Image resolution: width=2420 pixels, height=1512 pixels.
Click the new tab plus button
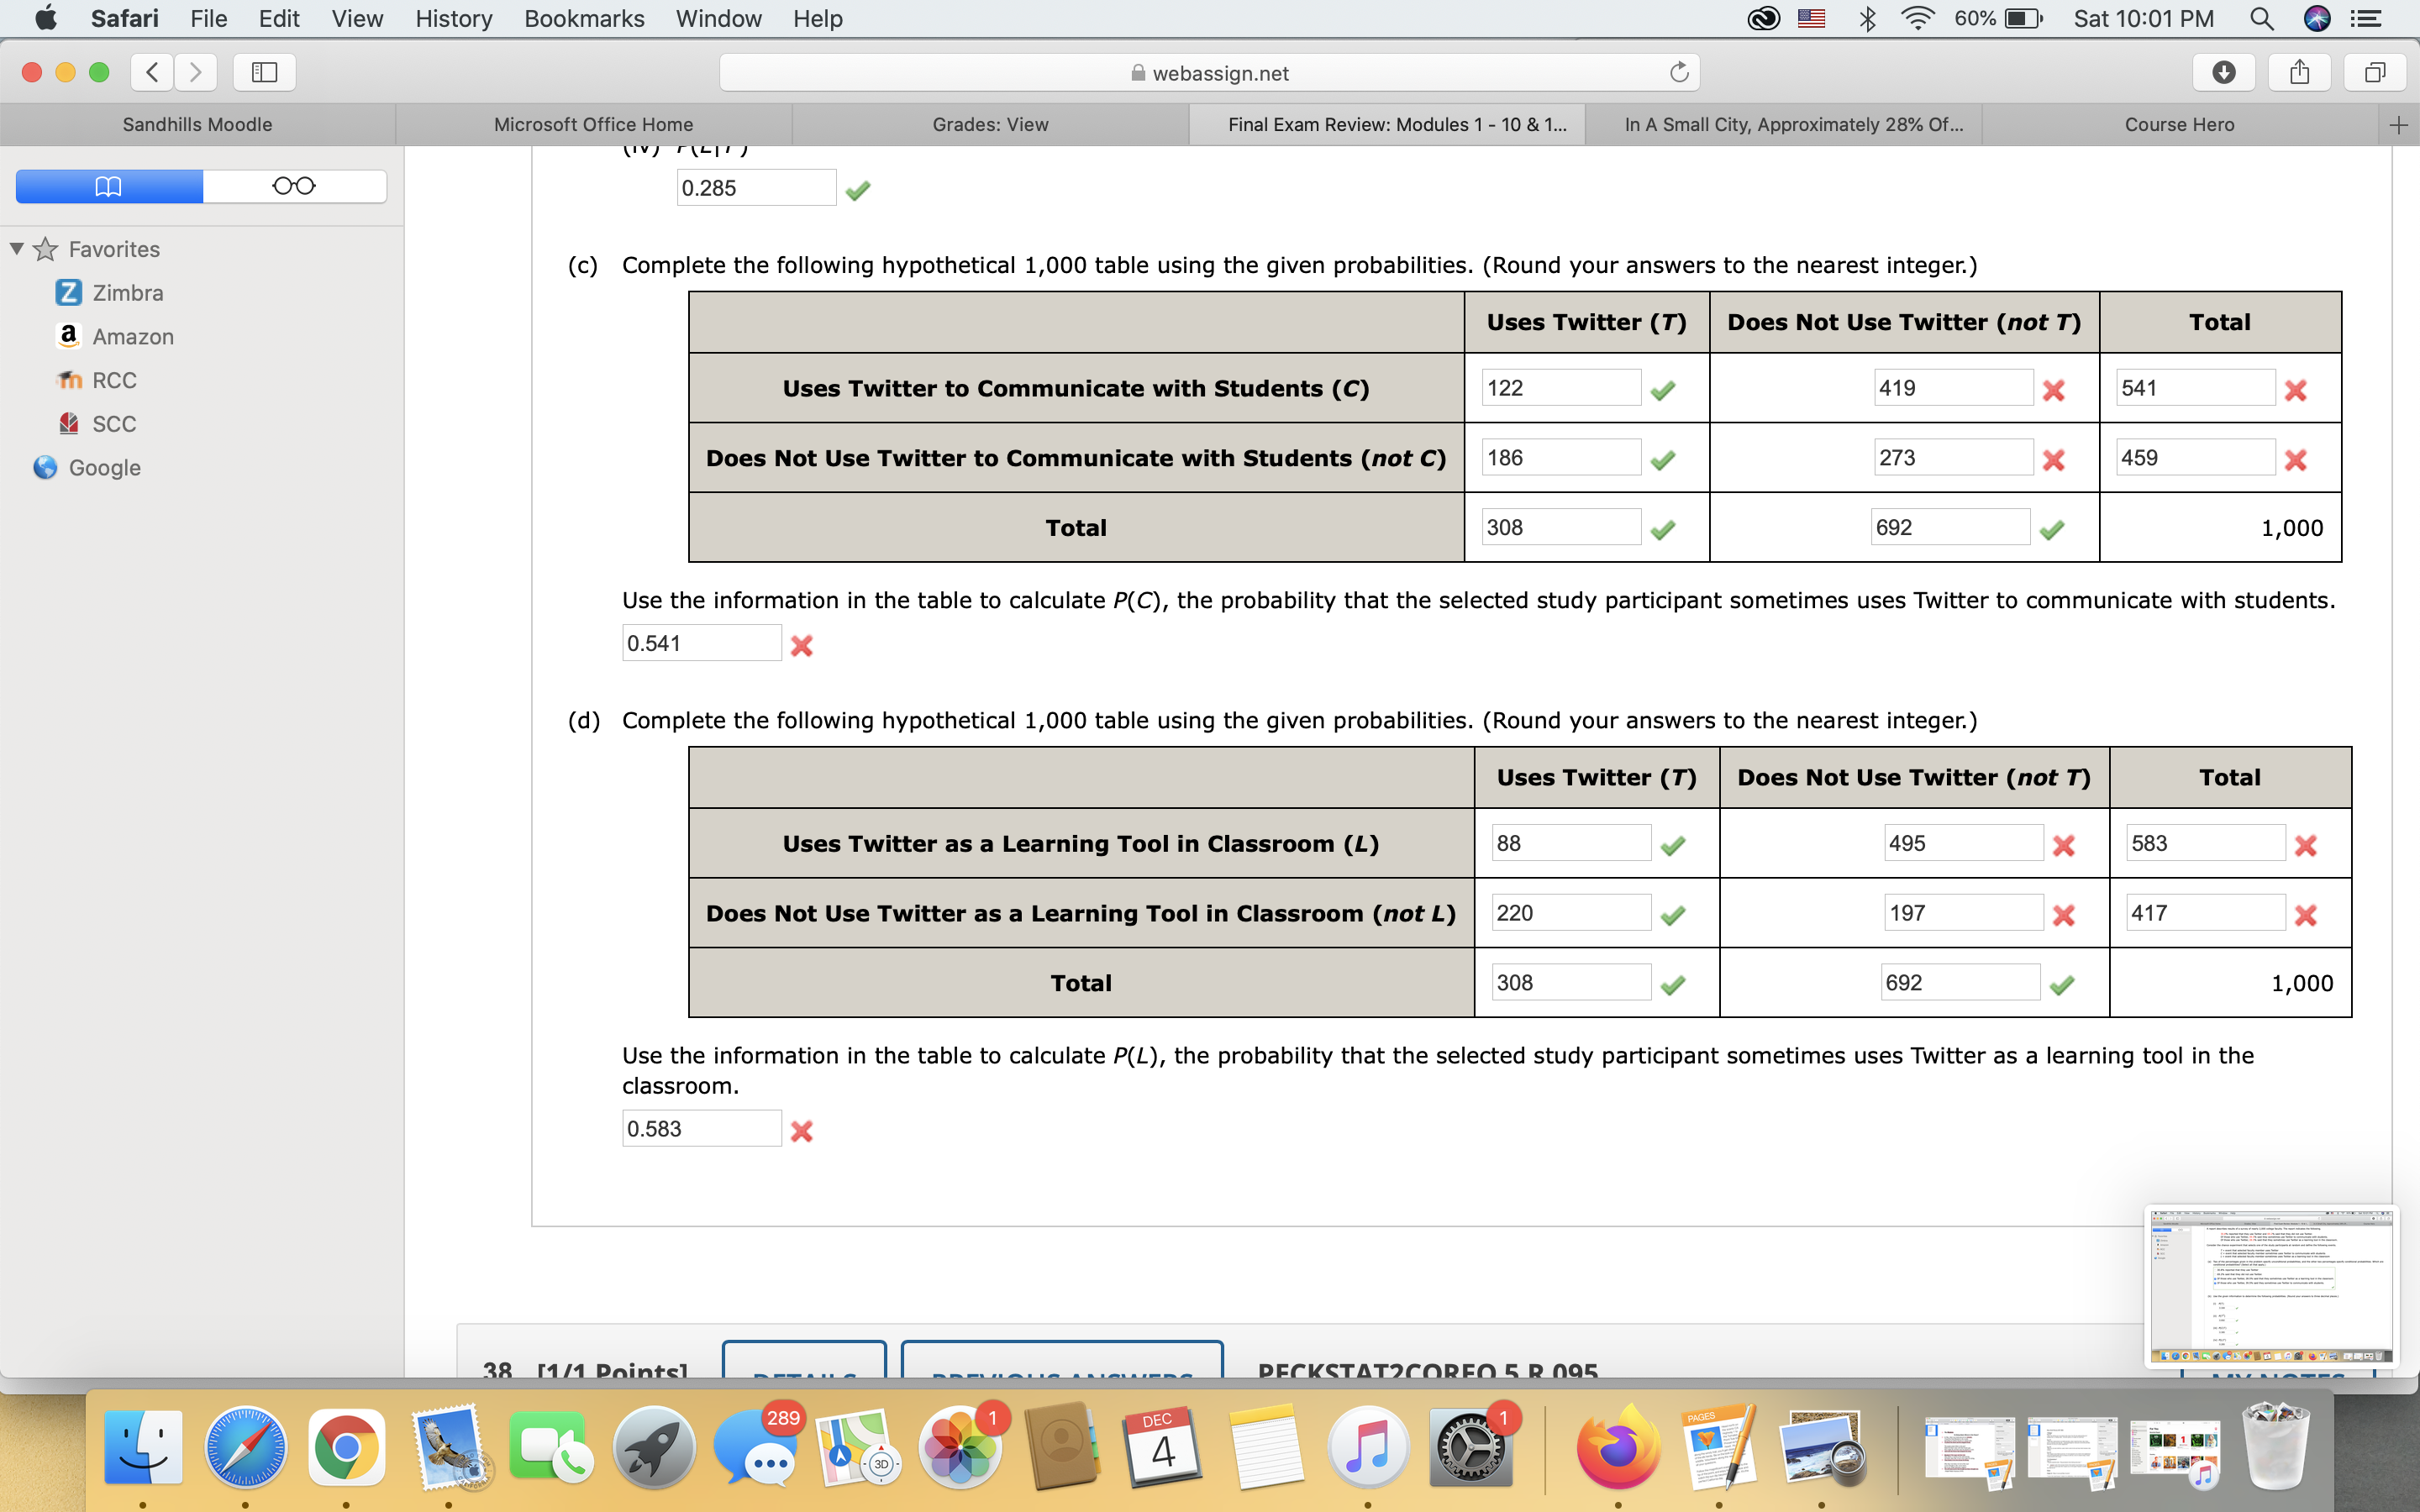pyautogui.click(x=2398, y=125)
